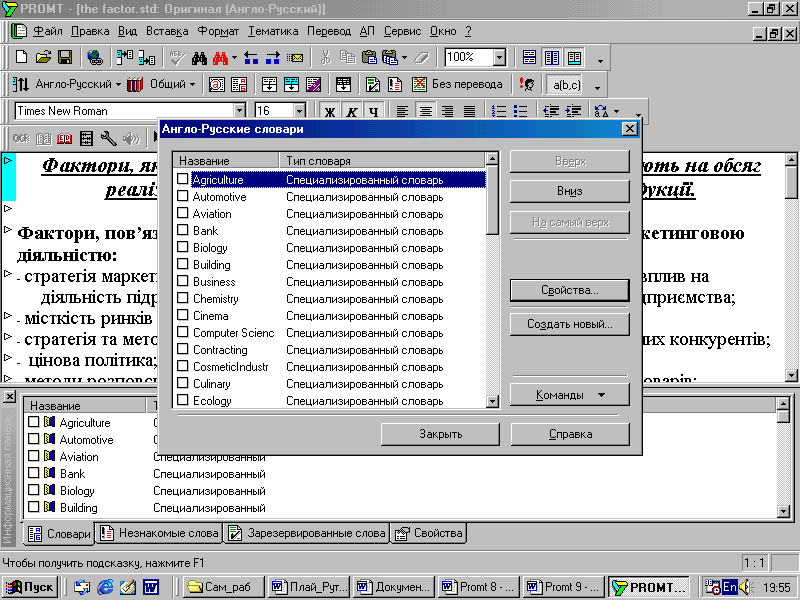Click the Cut scissors icon
The image size is (800, 600).
pyautogui.click(x=326, y=58)
